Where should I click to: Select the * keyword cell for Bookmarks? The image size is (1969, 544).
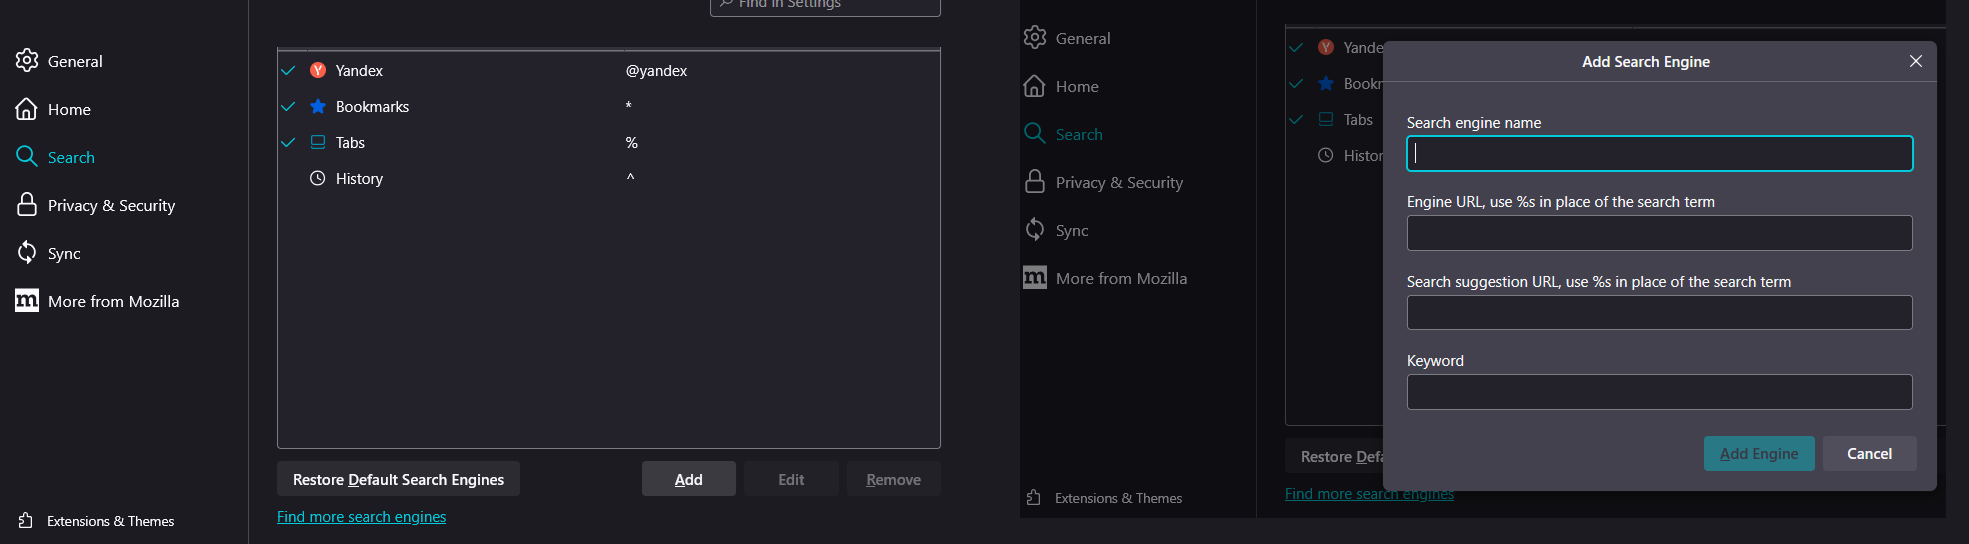point(628,106)
